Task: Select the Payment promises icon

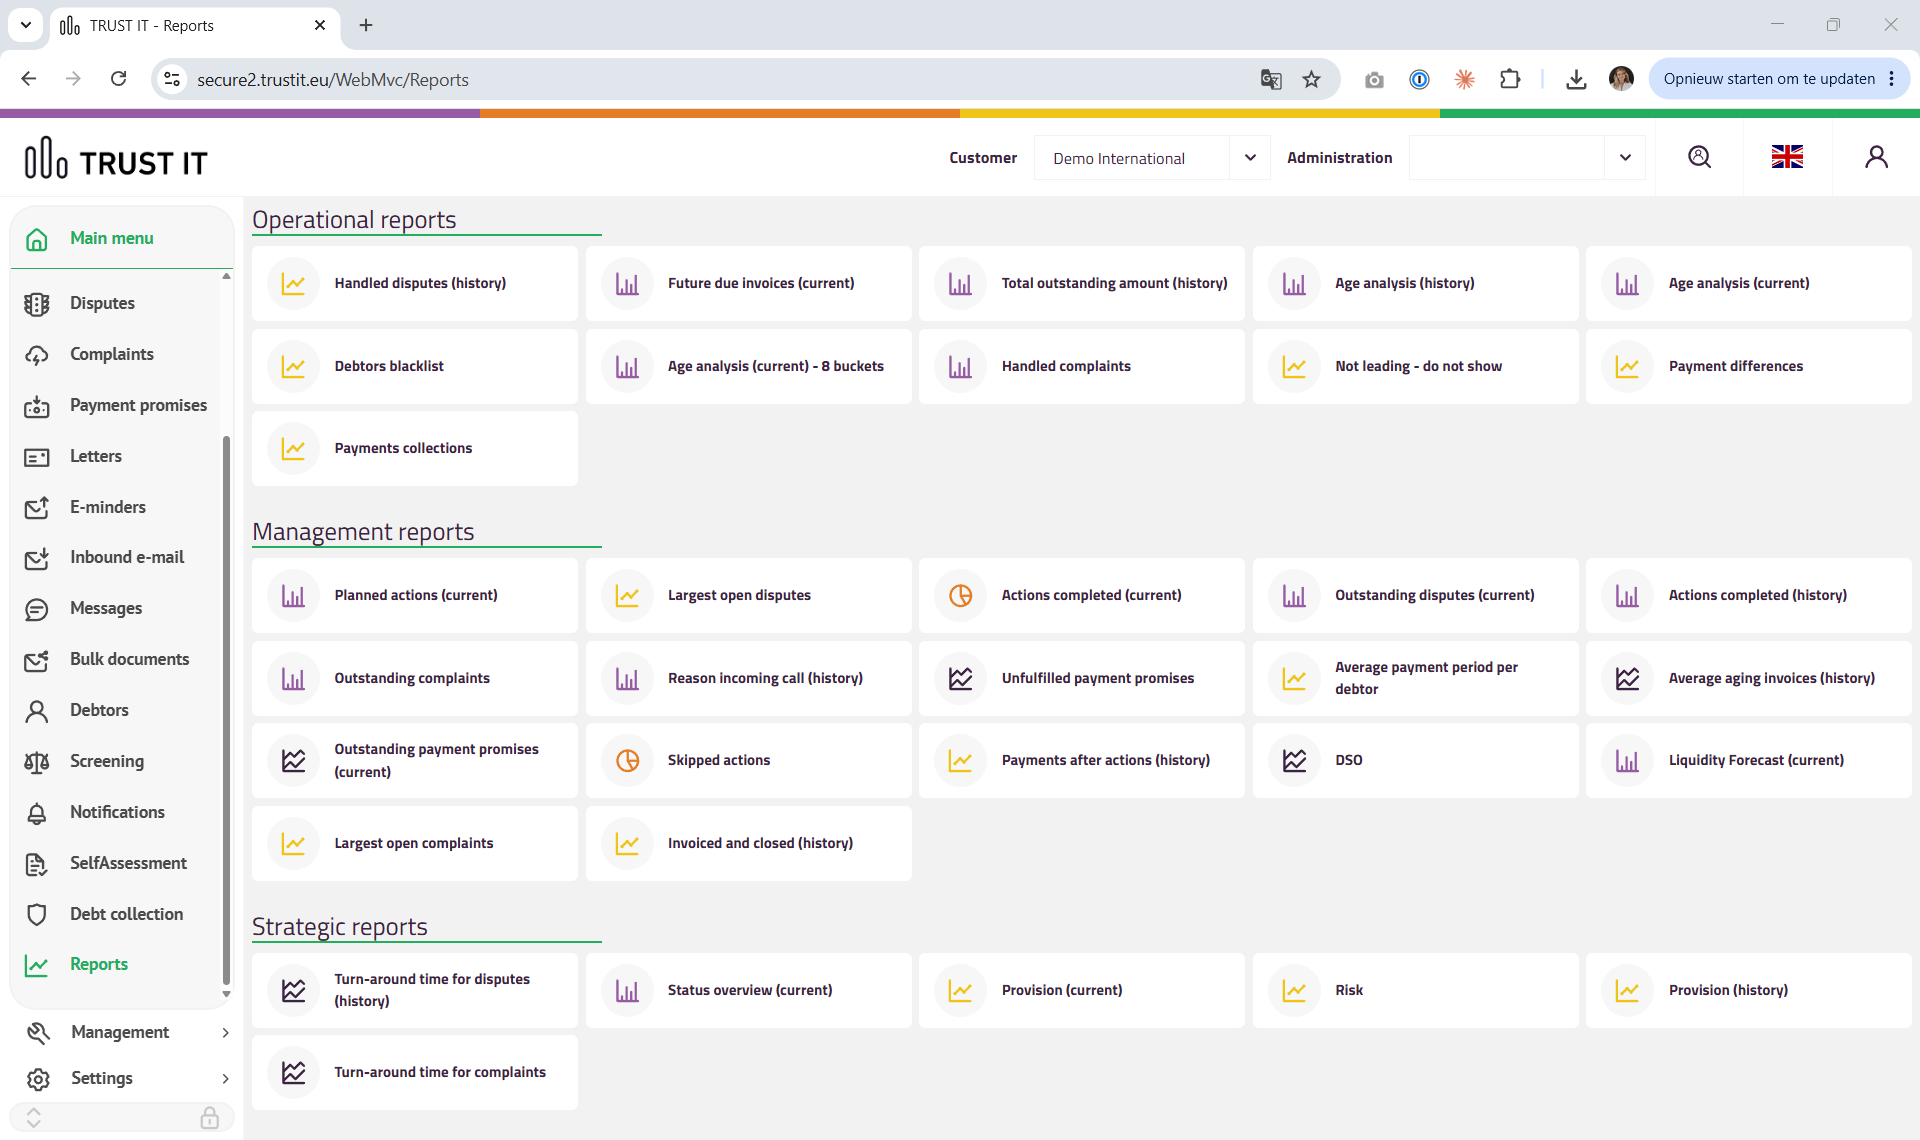Action: tap(37, 406)
